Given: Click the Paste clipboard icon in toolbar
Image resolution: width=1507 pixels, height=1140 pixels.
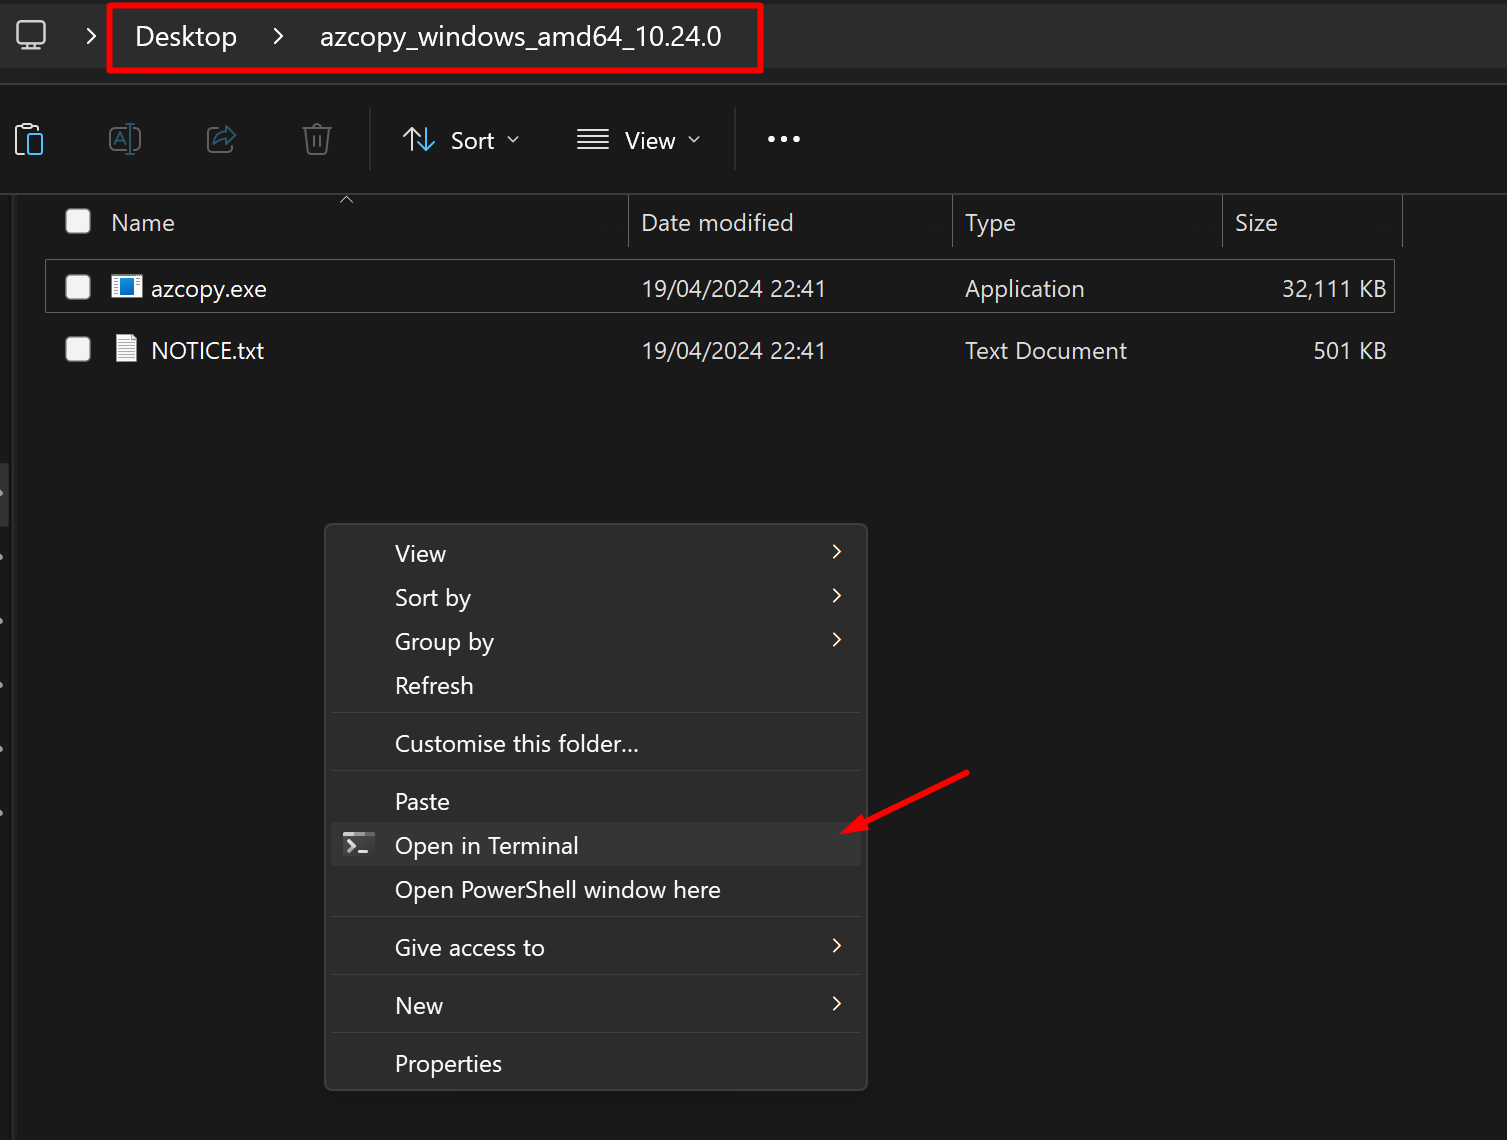Looking at the screenshot, I should click(29, 139).
